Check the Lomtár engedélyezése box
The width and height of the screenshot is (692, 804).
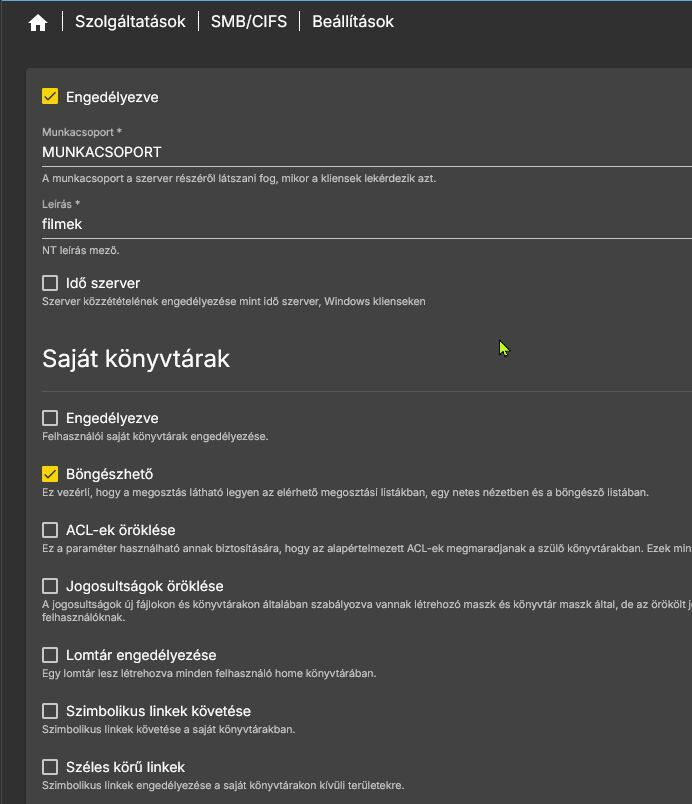[50, 655]
